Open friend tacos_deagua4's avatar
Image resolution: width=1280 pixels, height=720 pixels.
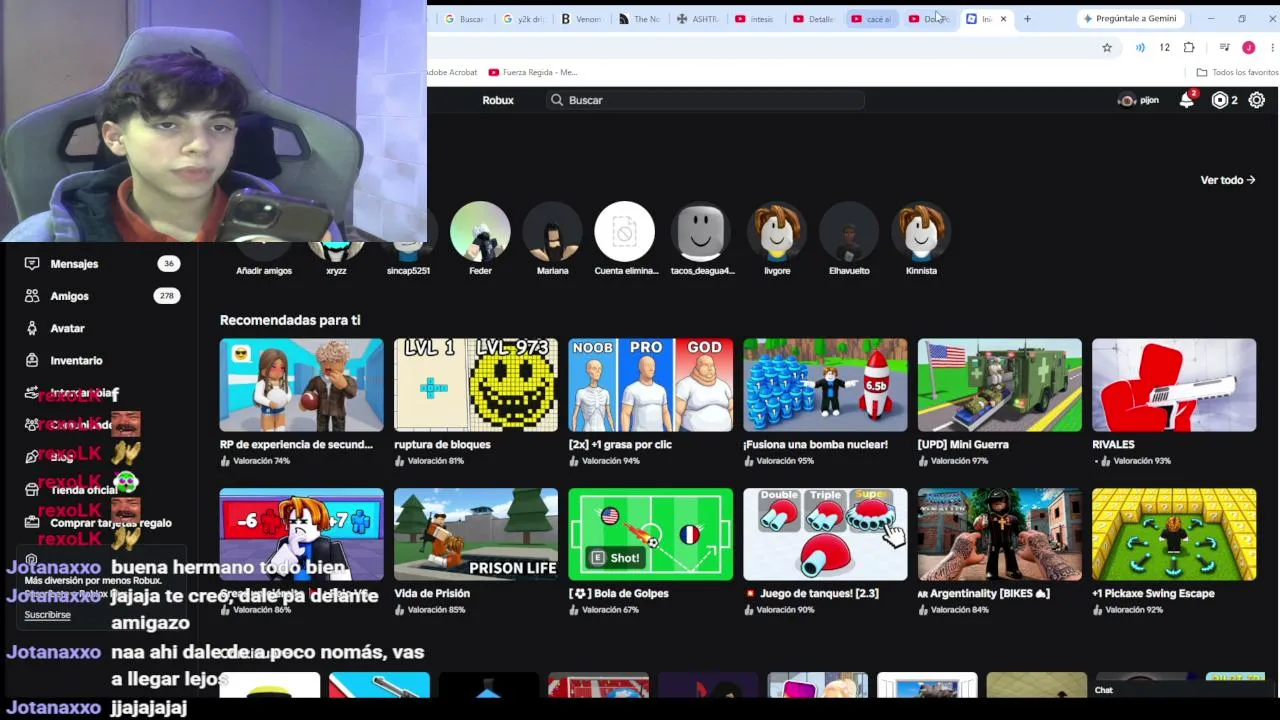(701, 232)
